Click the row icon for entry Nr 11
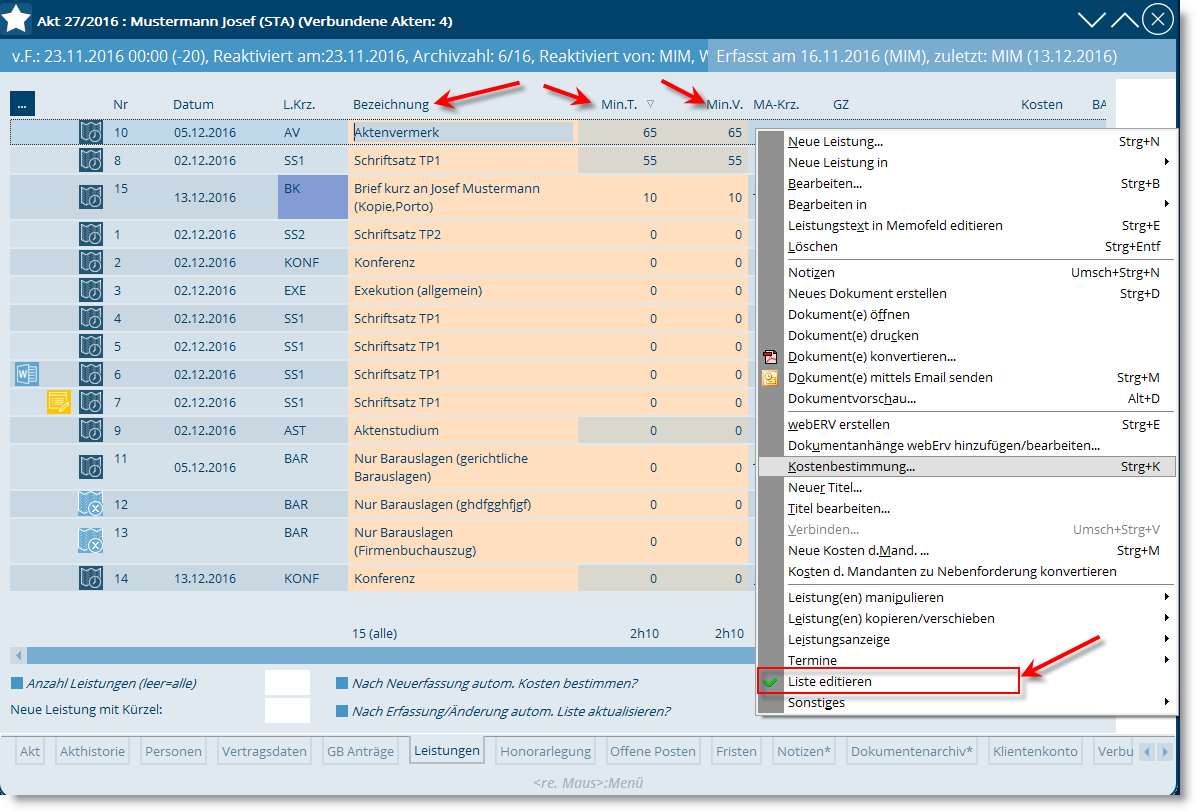Screen dimensions: 1196x811 click(91, 467)
